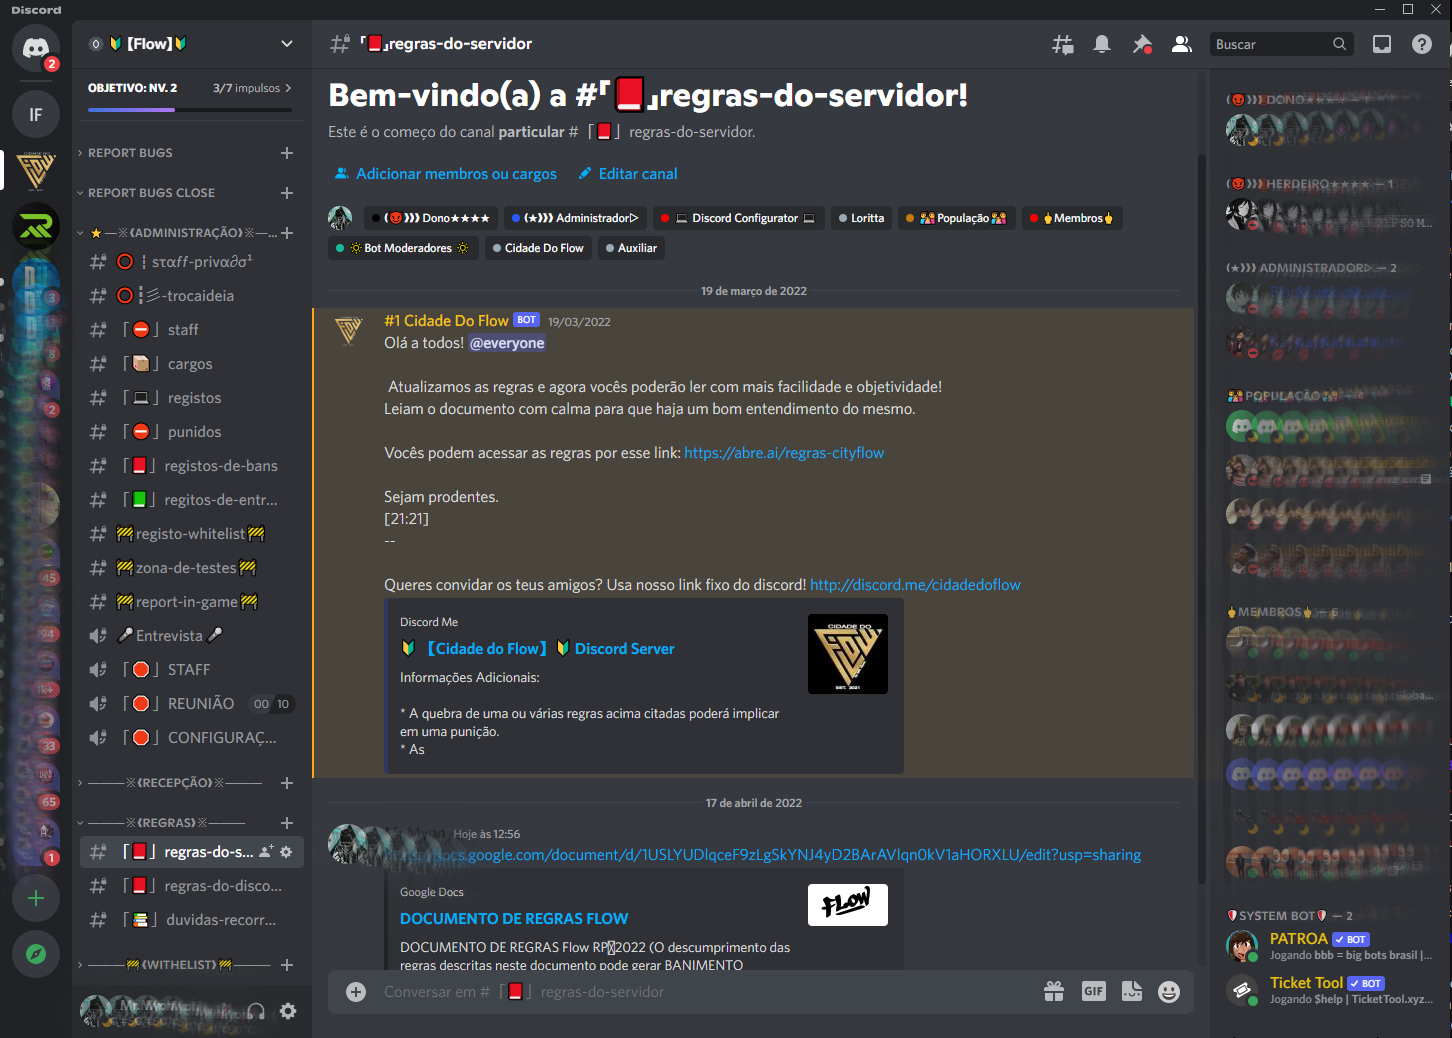Screen dimensions: 1452x1038
Task: Open the Help question mark icon
Action: [x=1422, y=44]
